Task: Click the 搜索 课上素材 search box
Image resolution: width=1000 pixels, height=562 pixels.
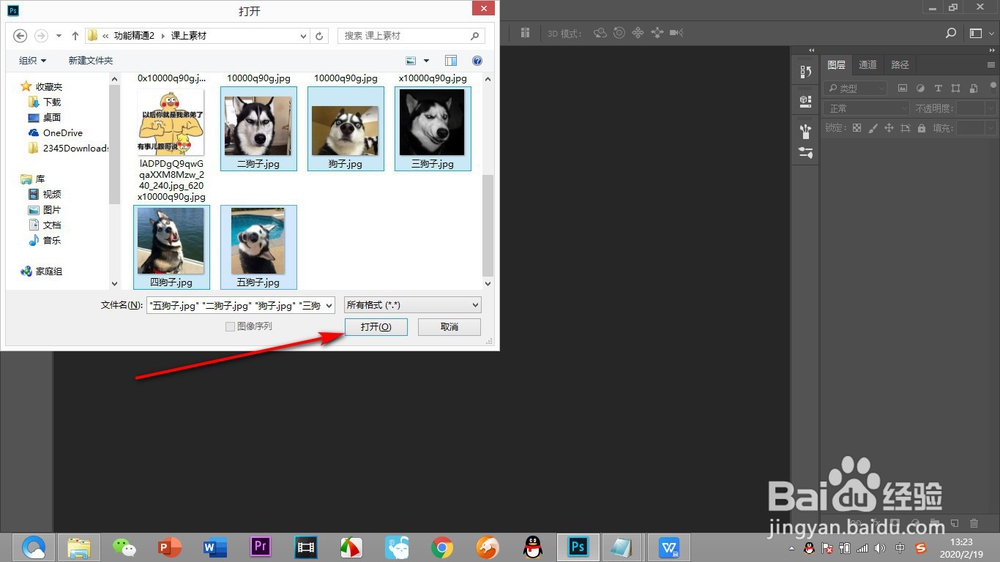Action: point(411,36)
